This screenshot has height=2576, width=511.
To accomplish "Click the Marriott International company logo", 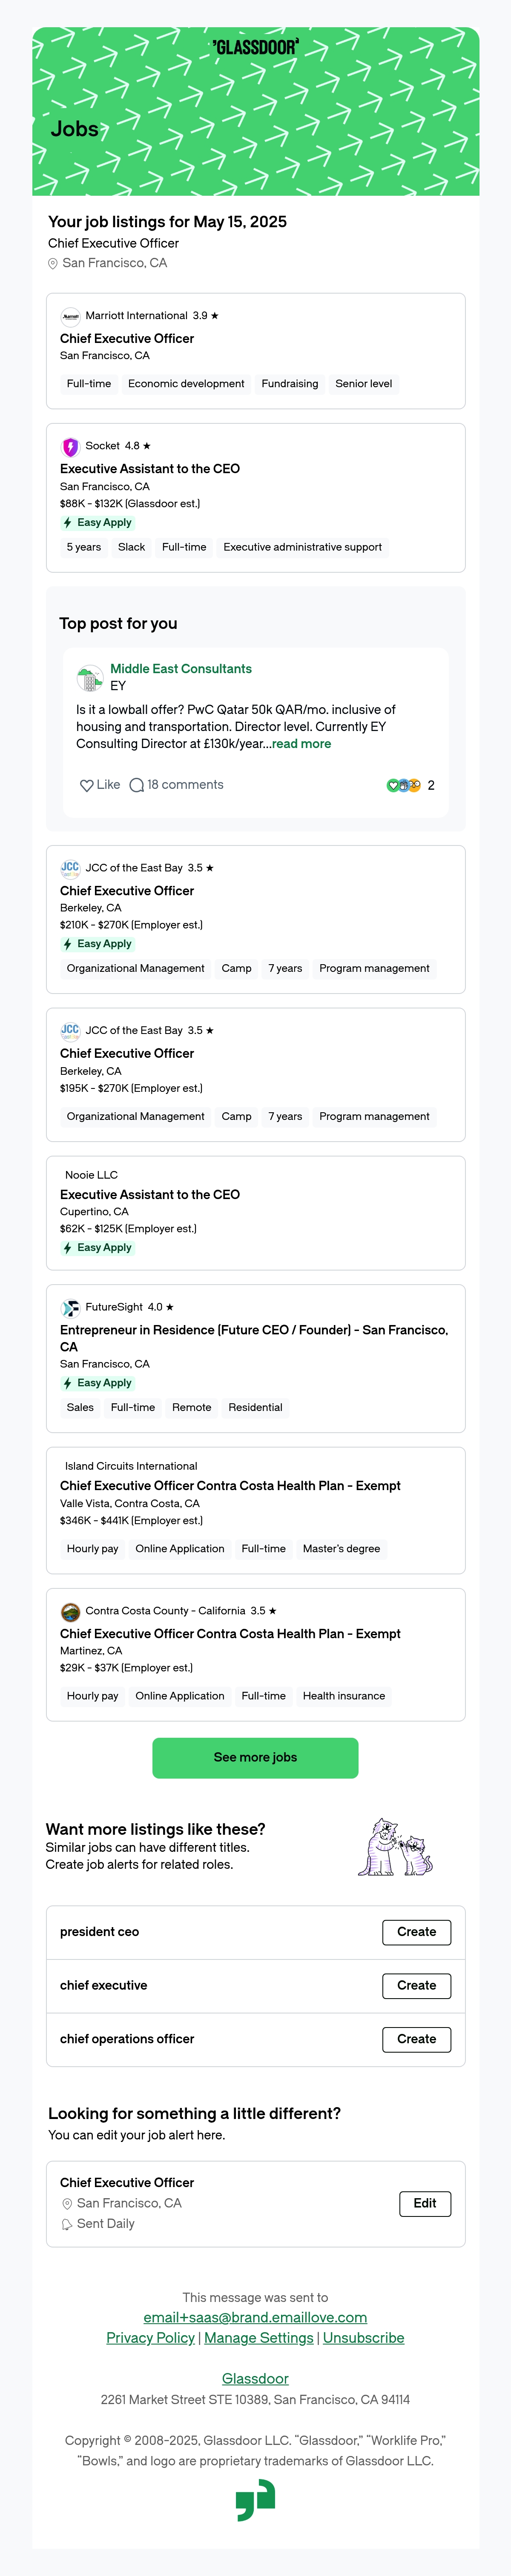I will [x=70, y=316].
